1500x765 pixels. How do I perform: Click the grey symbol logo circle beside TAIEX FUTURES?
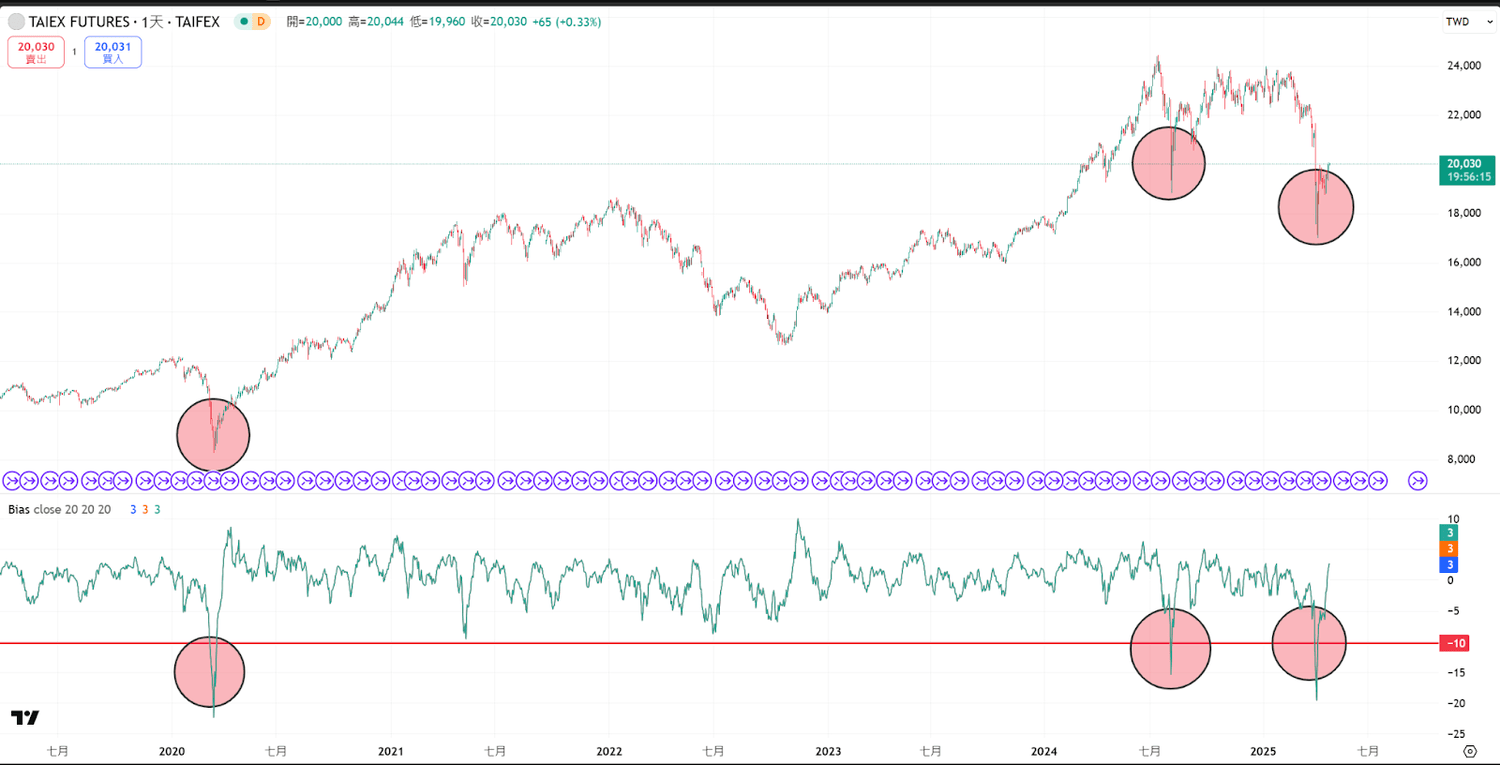pos(16,21)
